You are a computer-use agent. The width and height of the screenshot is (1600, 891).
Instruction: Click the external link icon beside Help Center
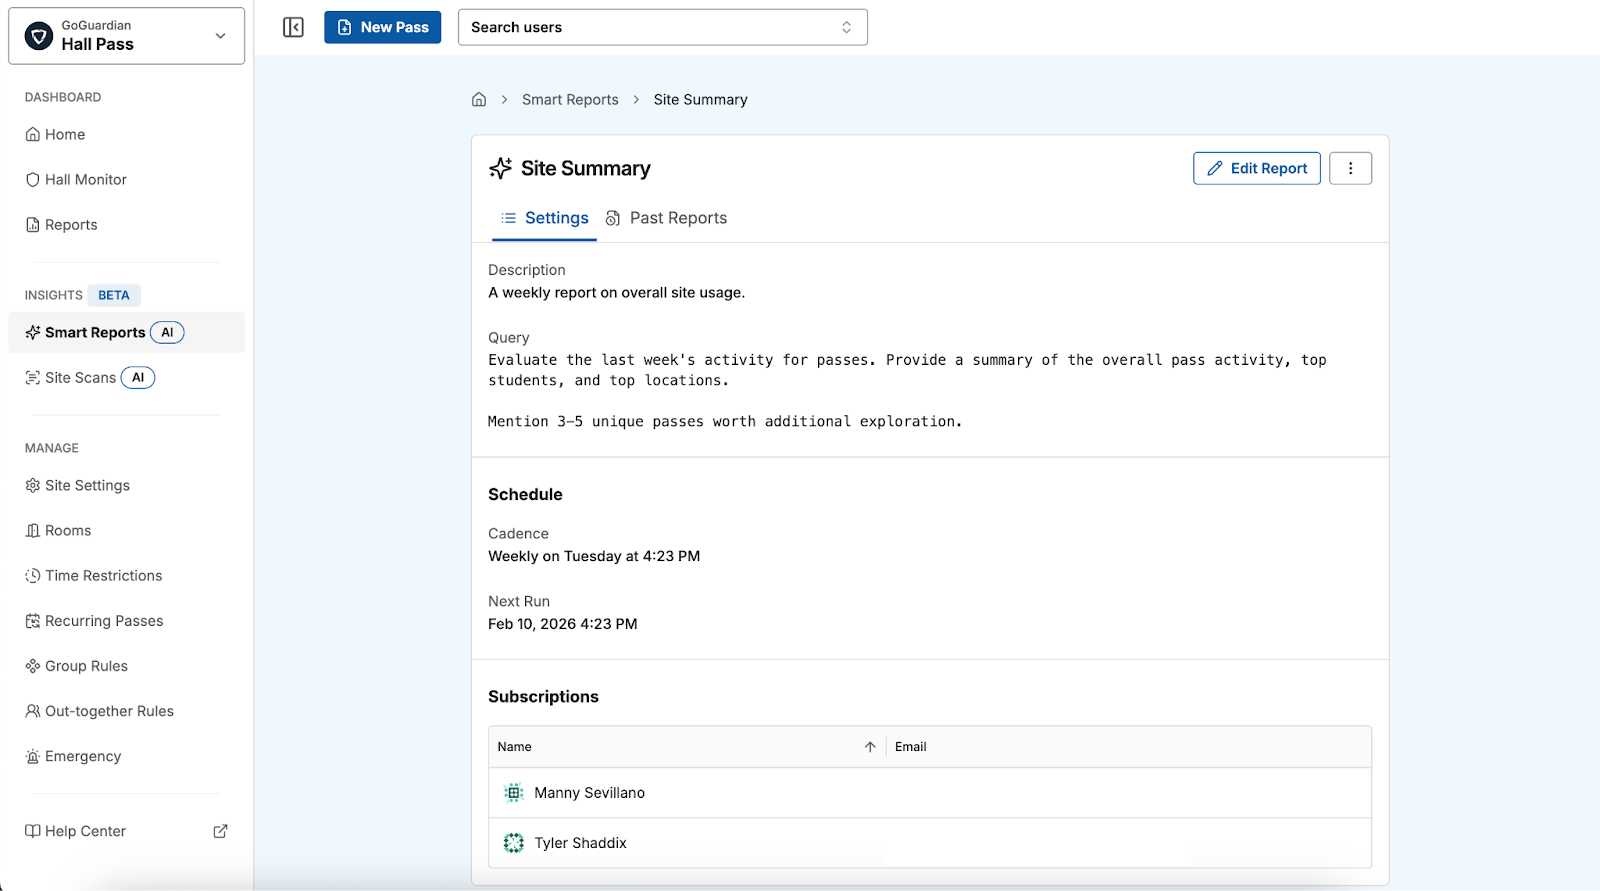point(221,831)
